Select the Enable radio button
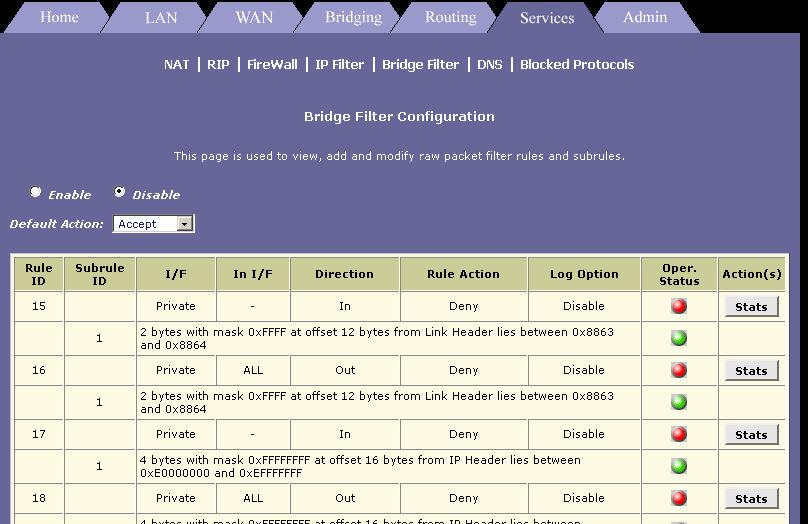 [x=36, y=192]
